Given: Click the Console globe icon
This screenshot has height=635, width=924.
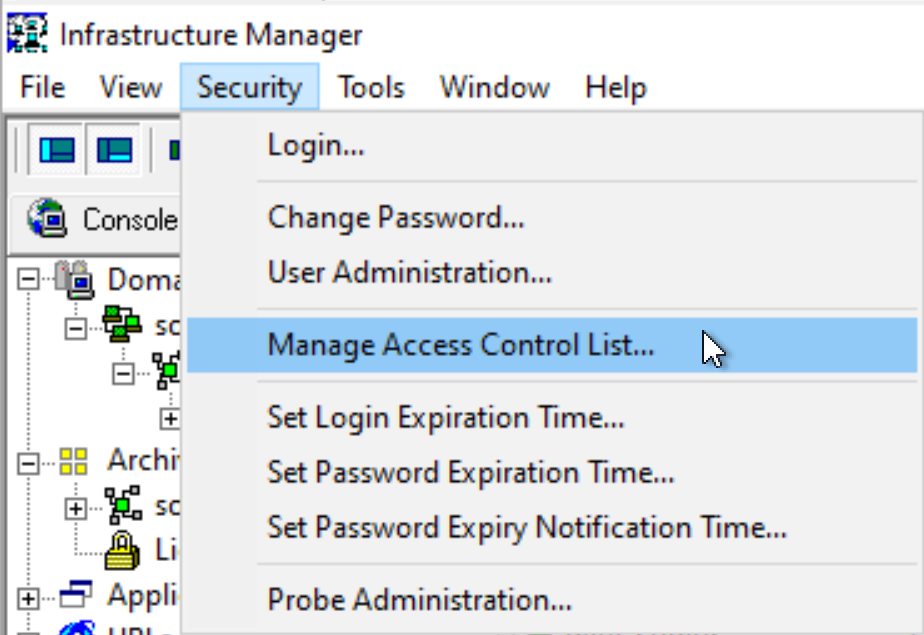Looking at the screenshot, I should point(47,218).
